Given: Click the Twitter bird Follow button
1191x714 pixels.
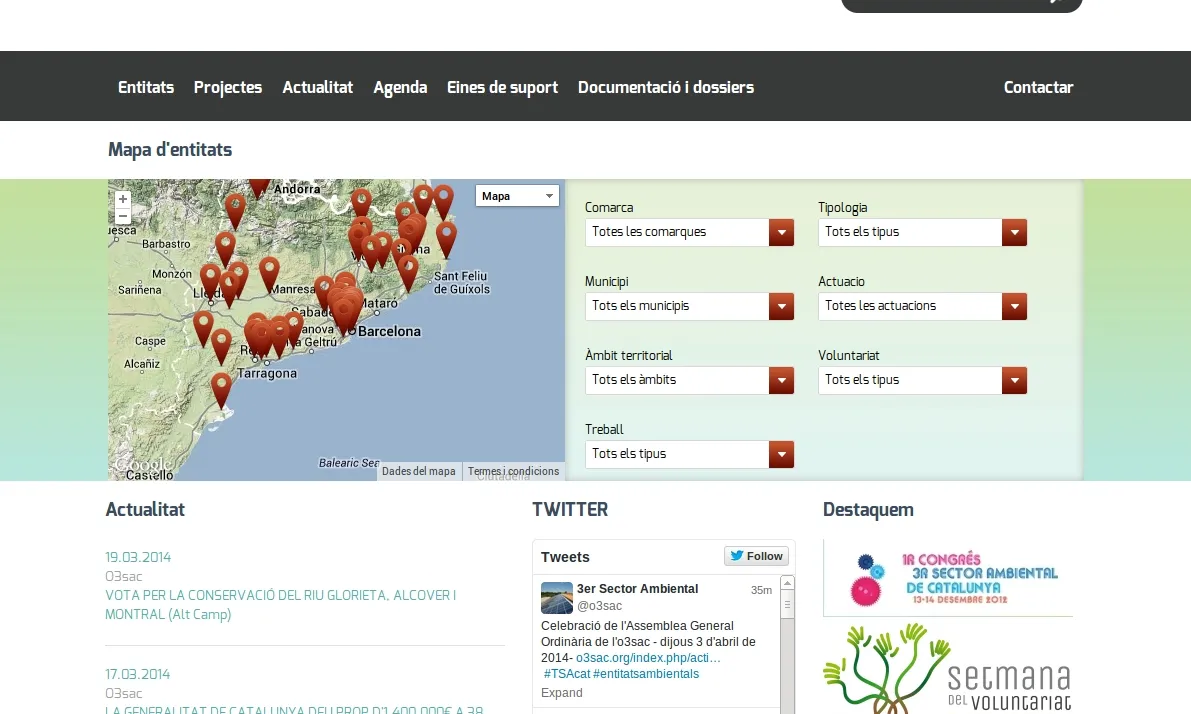Looking at the screenshot, I should (x=757, y=556).
